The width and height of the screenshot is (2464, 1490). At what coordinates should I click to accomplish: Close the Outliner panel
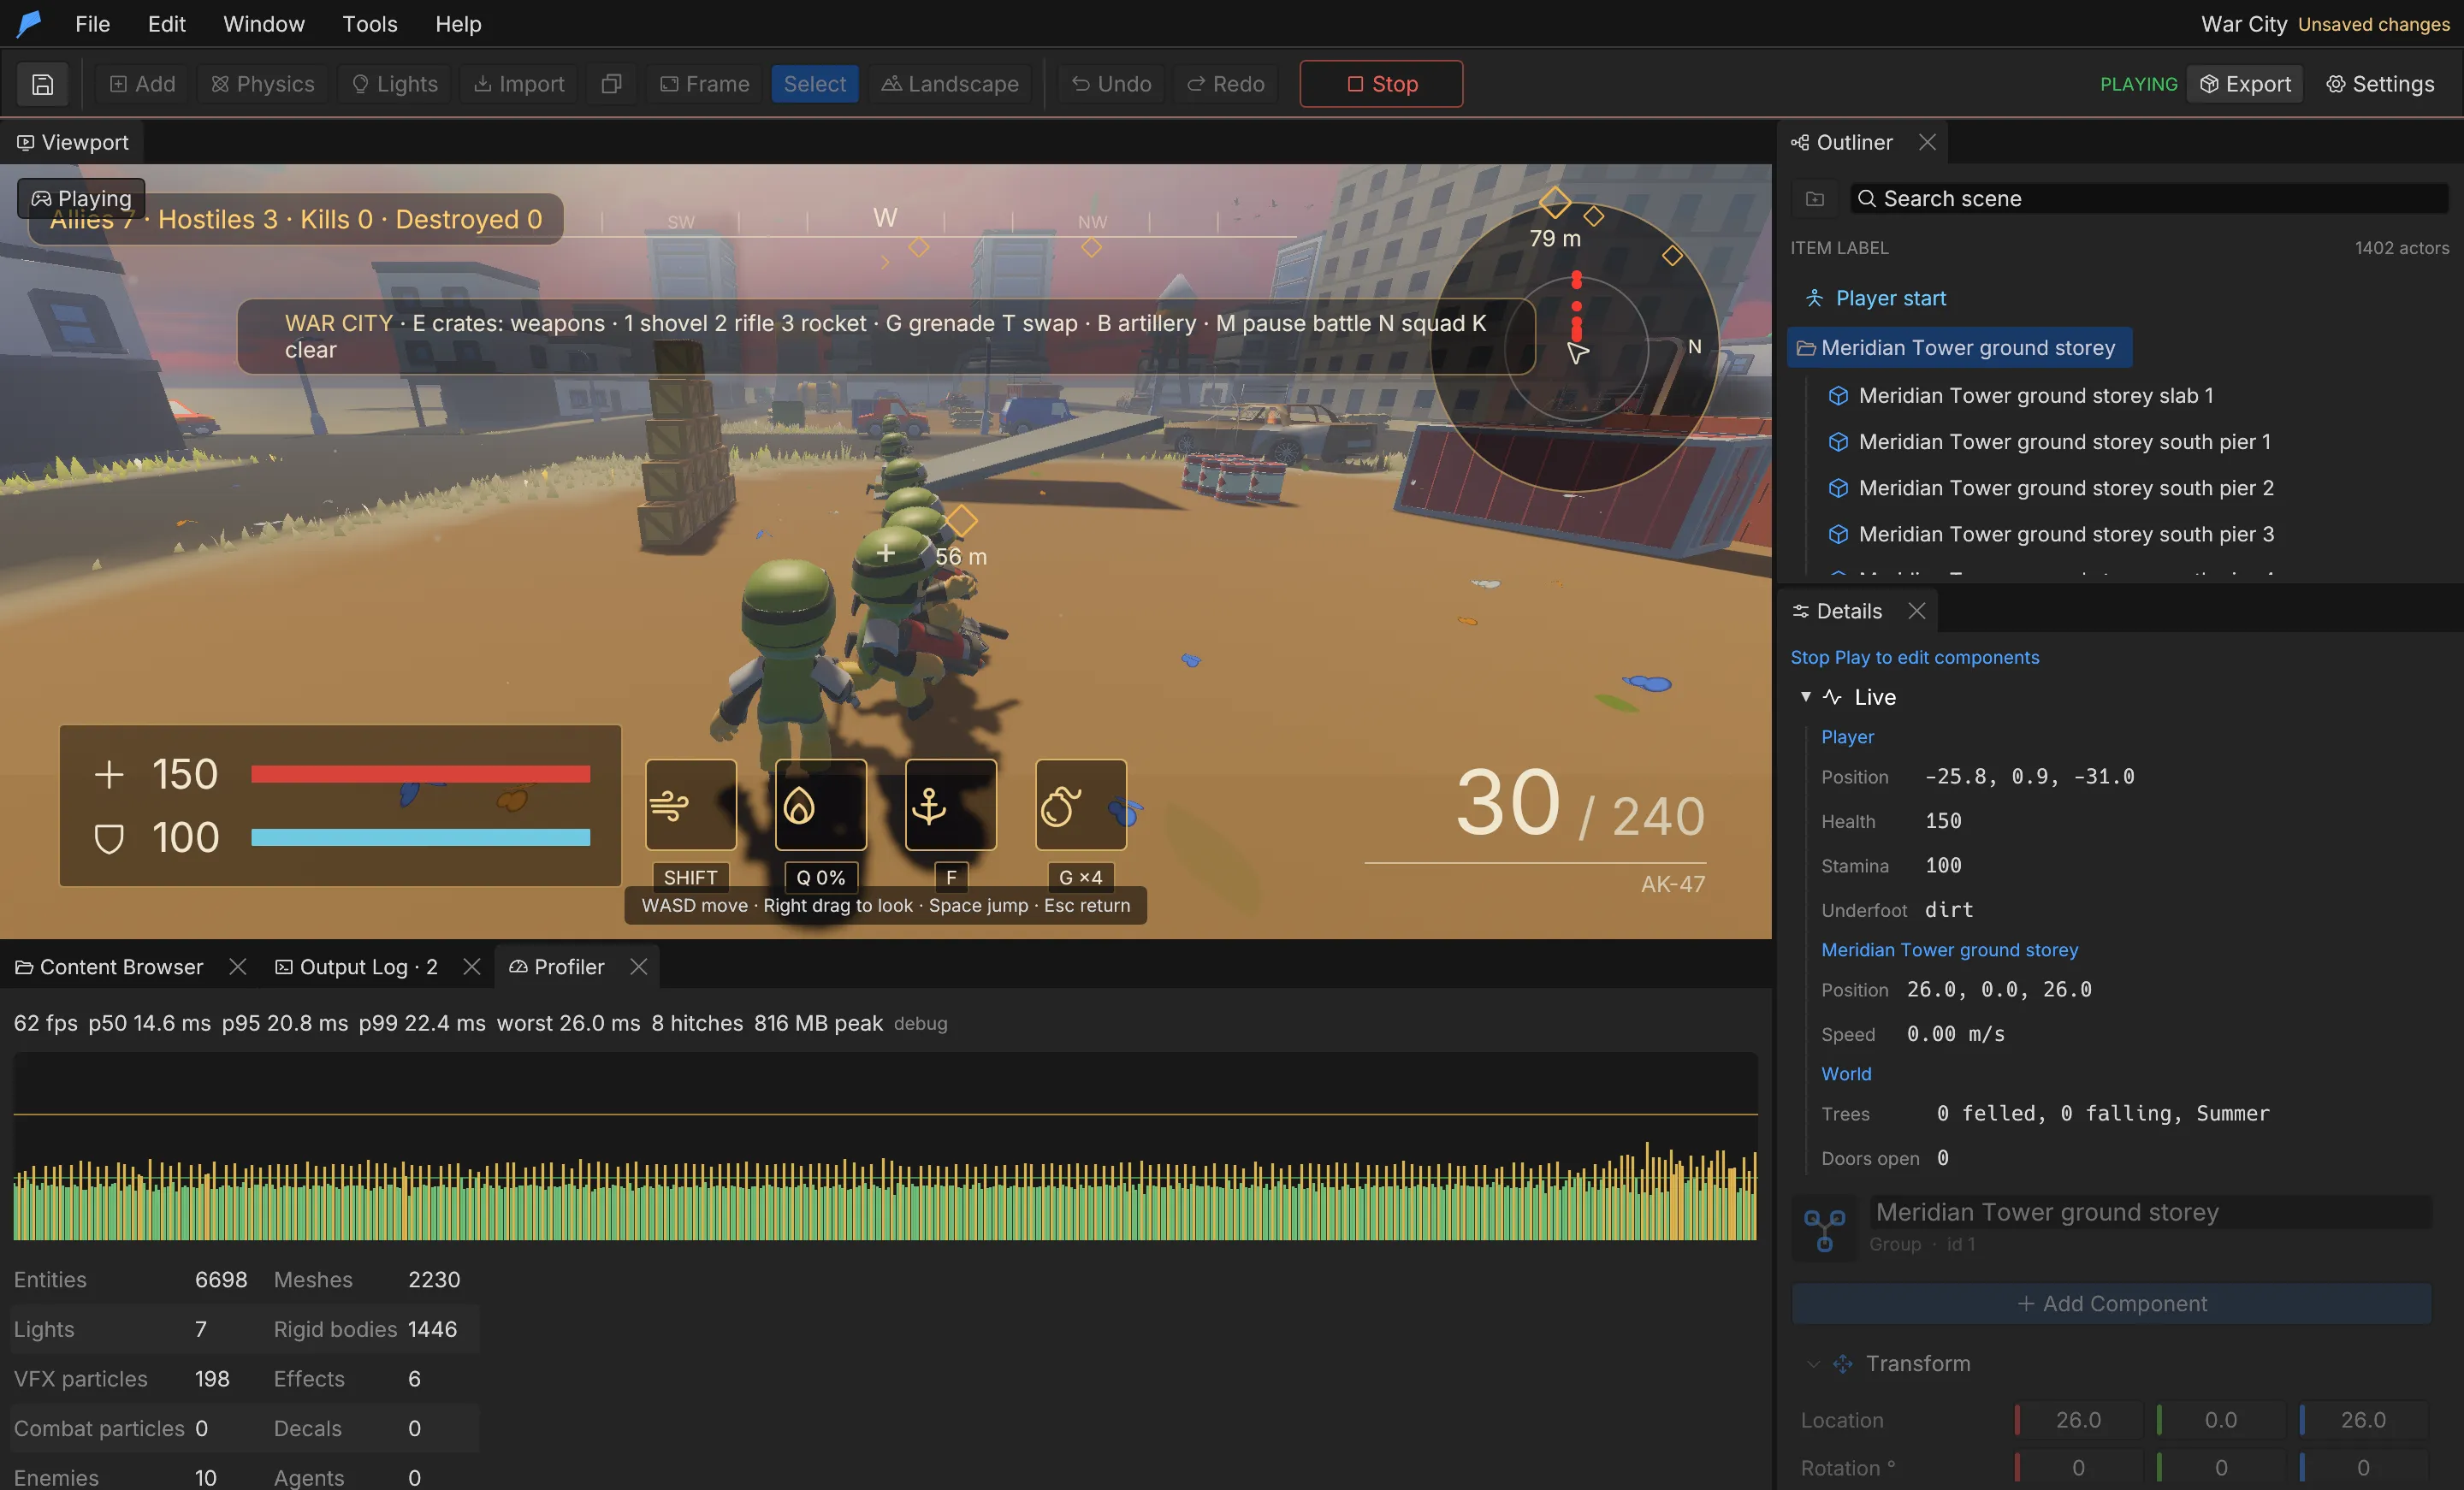1927,143
